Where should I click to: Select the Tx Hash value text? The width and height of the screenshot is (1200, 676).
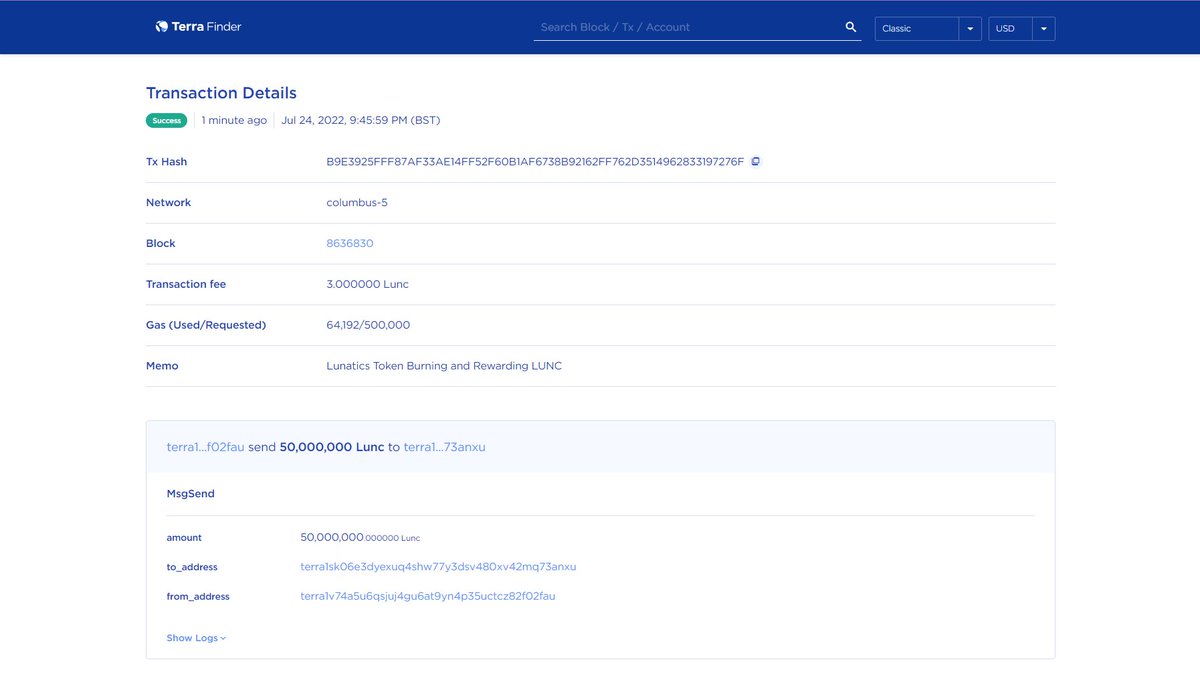pos(535,162)
